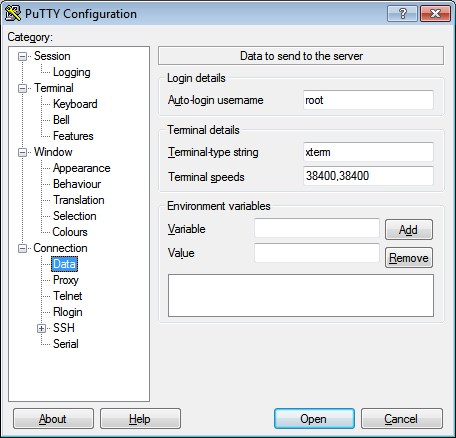Open the Features settings category

pyautogui.click(x=73, y=136)
